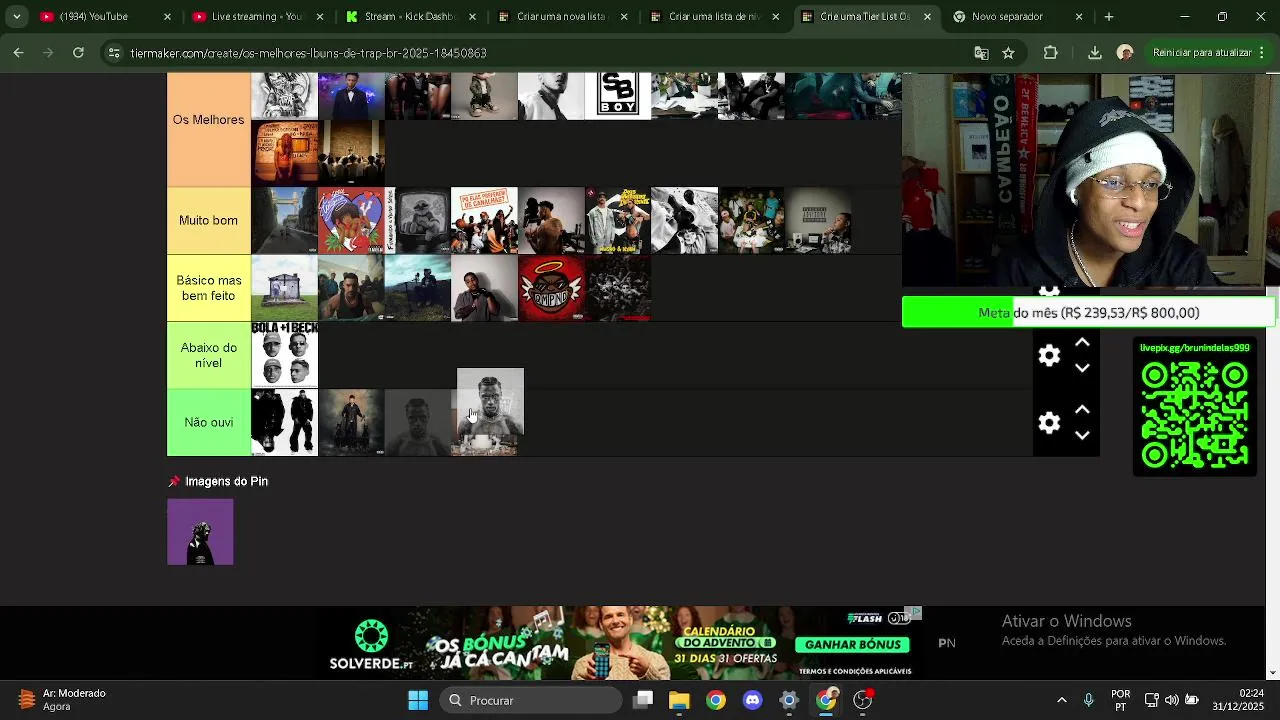Open Discord from taskbar

click(x=752, y=700)
